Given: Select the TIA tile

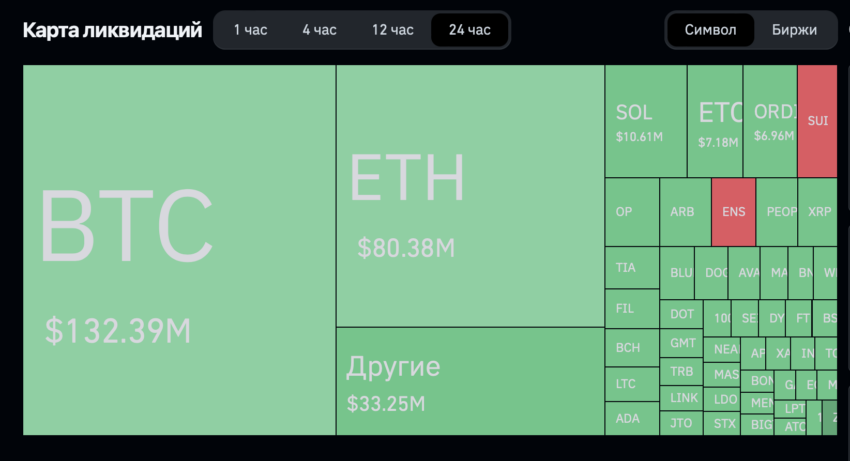Looking at the screenshot, I should [x=632, y=268].
